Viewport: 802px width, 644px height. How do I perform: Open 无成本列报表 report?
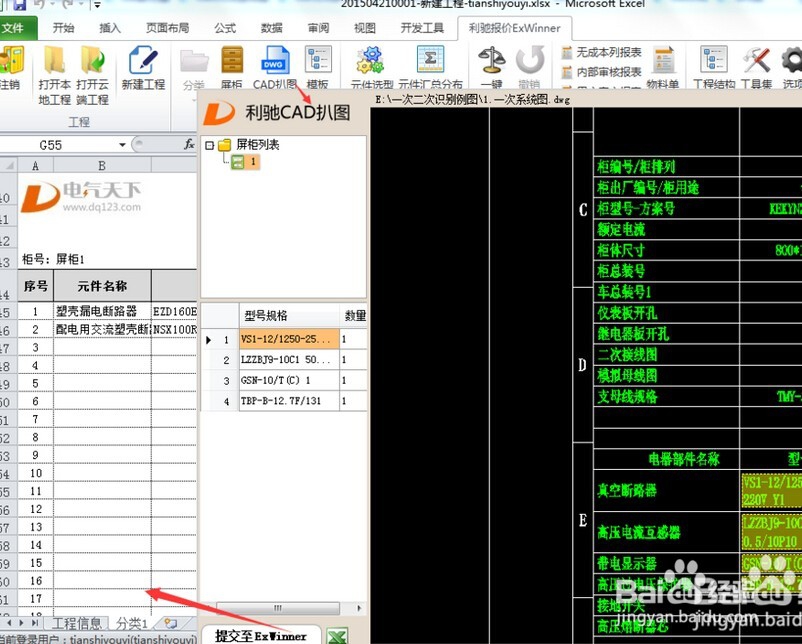click(602, 52)
